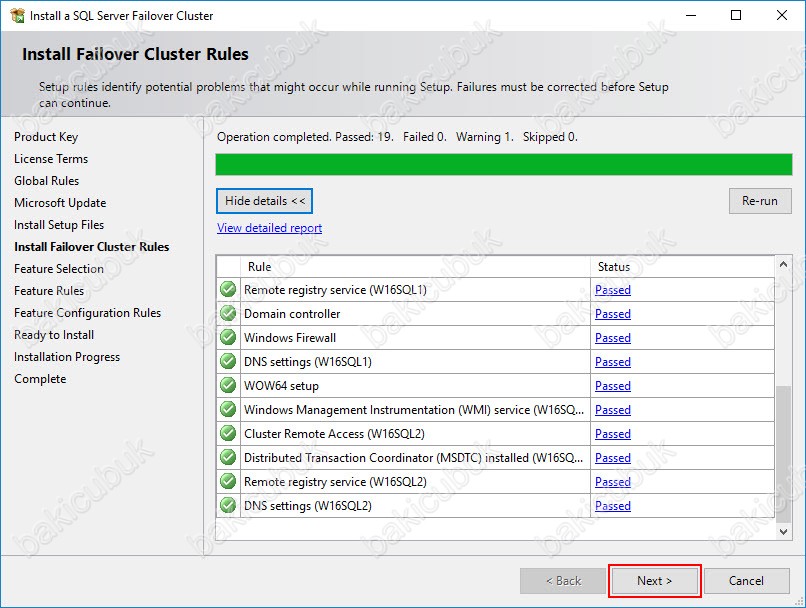806x608 pixels.
Task: Click the SQL Server installer title bar icon
Action: (17, 15)
